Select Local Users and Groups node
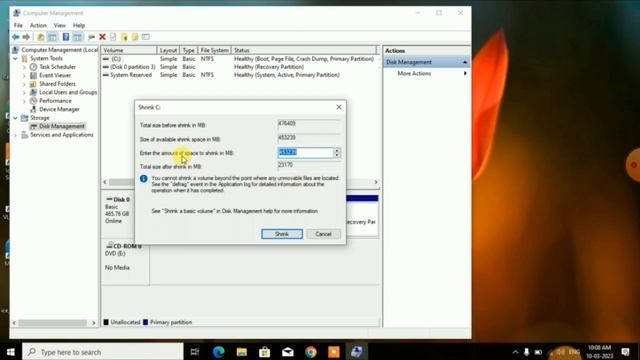Viewport: 640px width, 360px height. [68, 92]
